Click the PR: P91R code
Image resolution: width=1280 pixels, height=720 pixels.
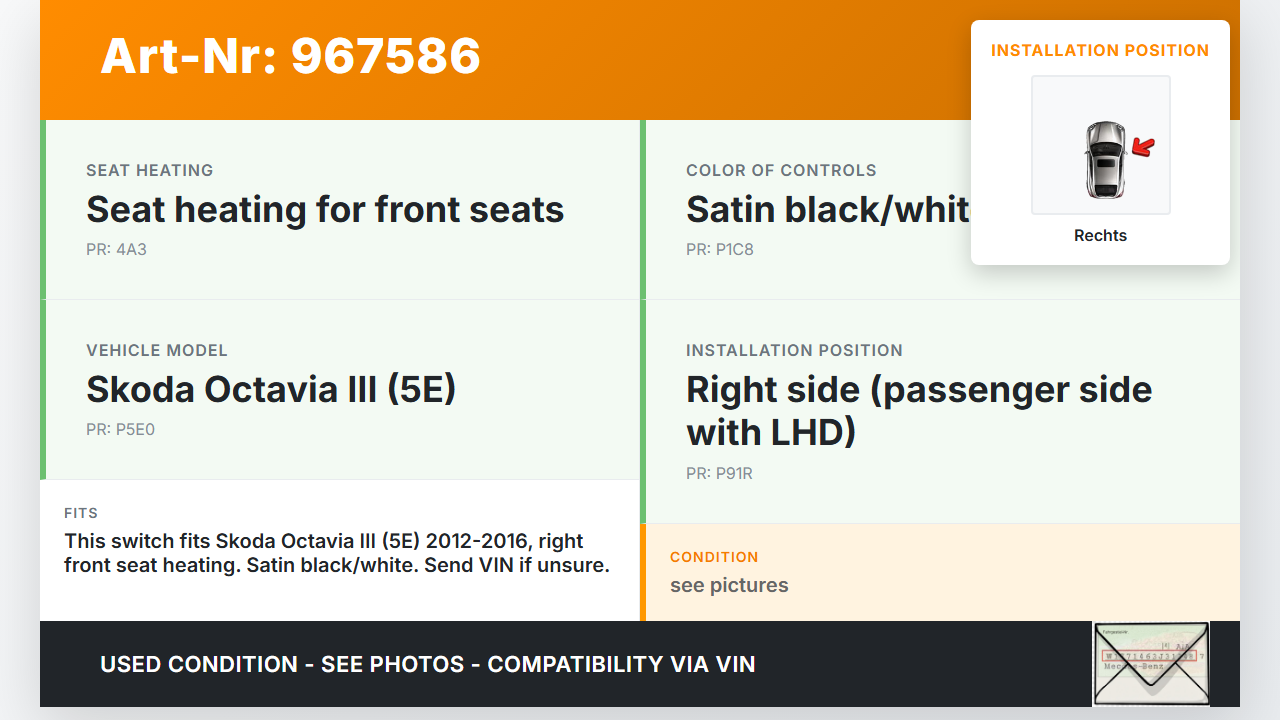click(719, 474)
